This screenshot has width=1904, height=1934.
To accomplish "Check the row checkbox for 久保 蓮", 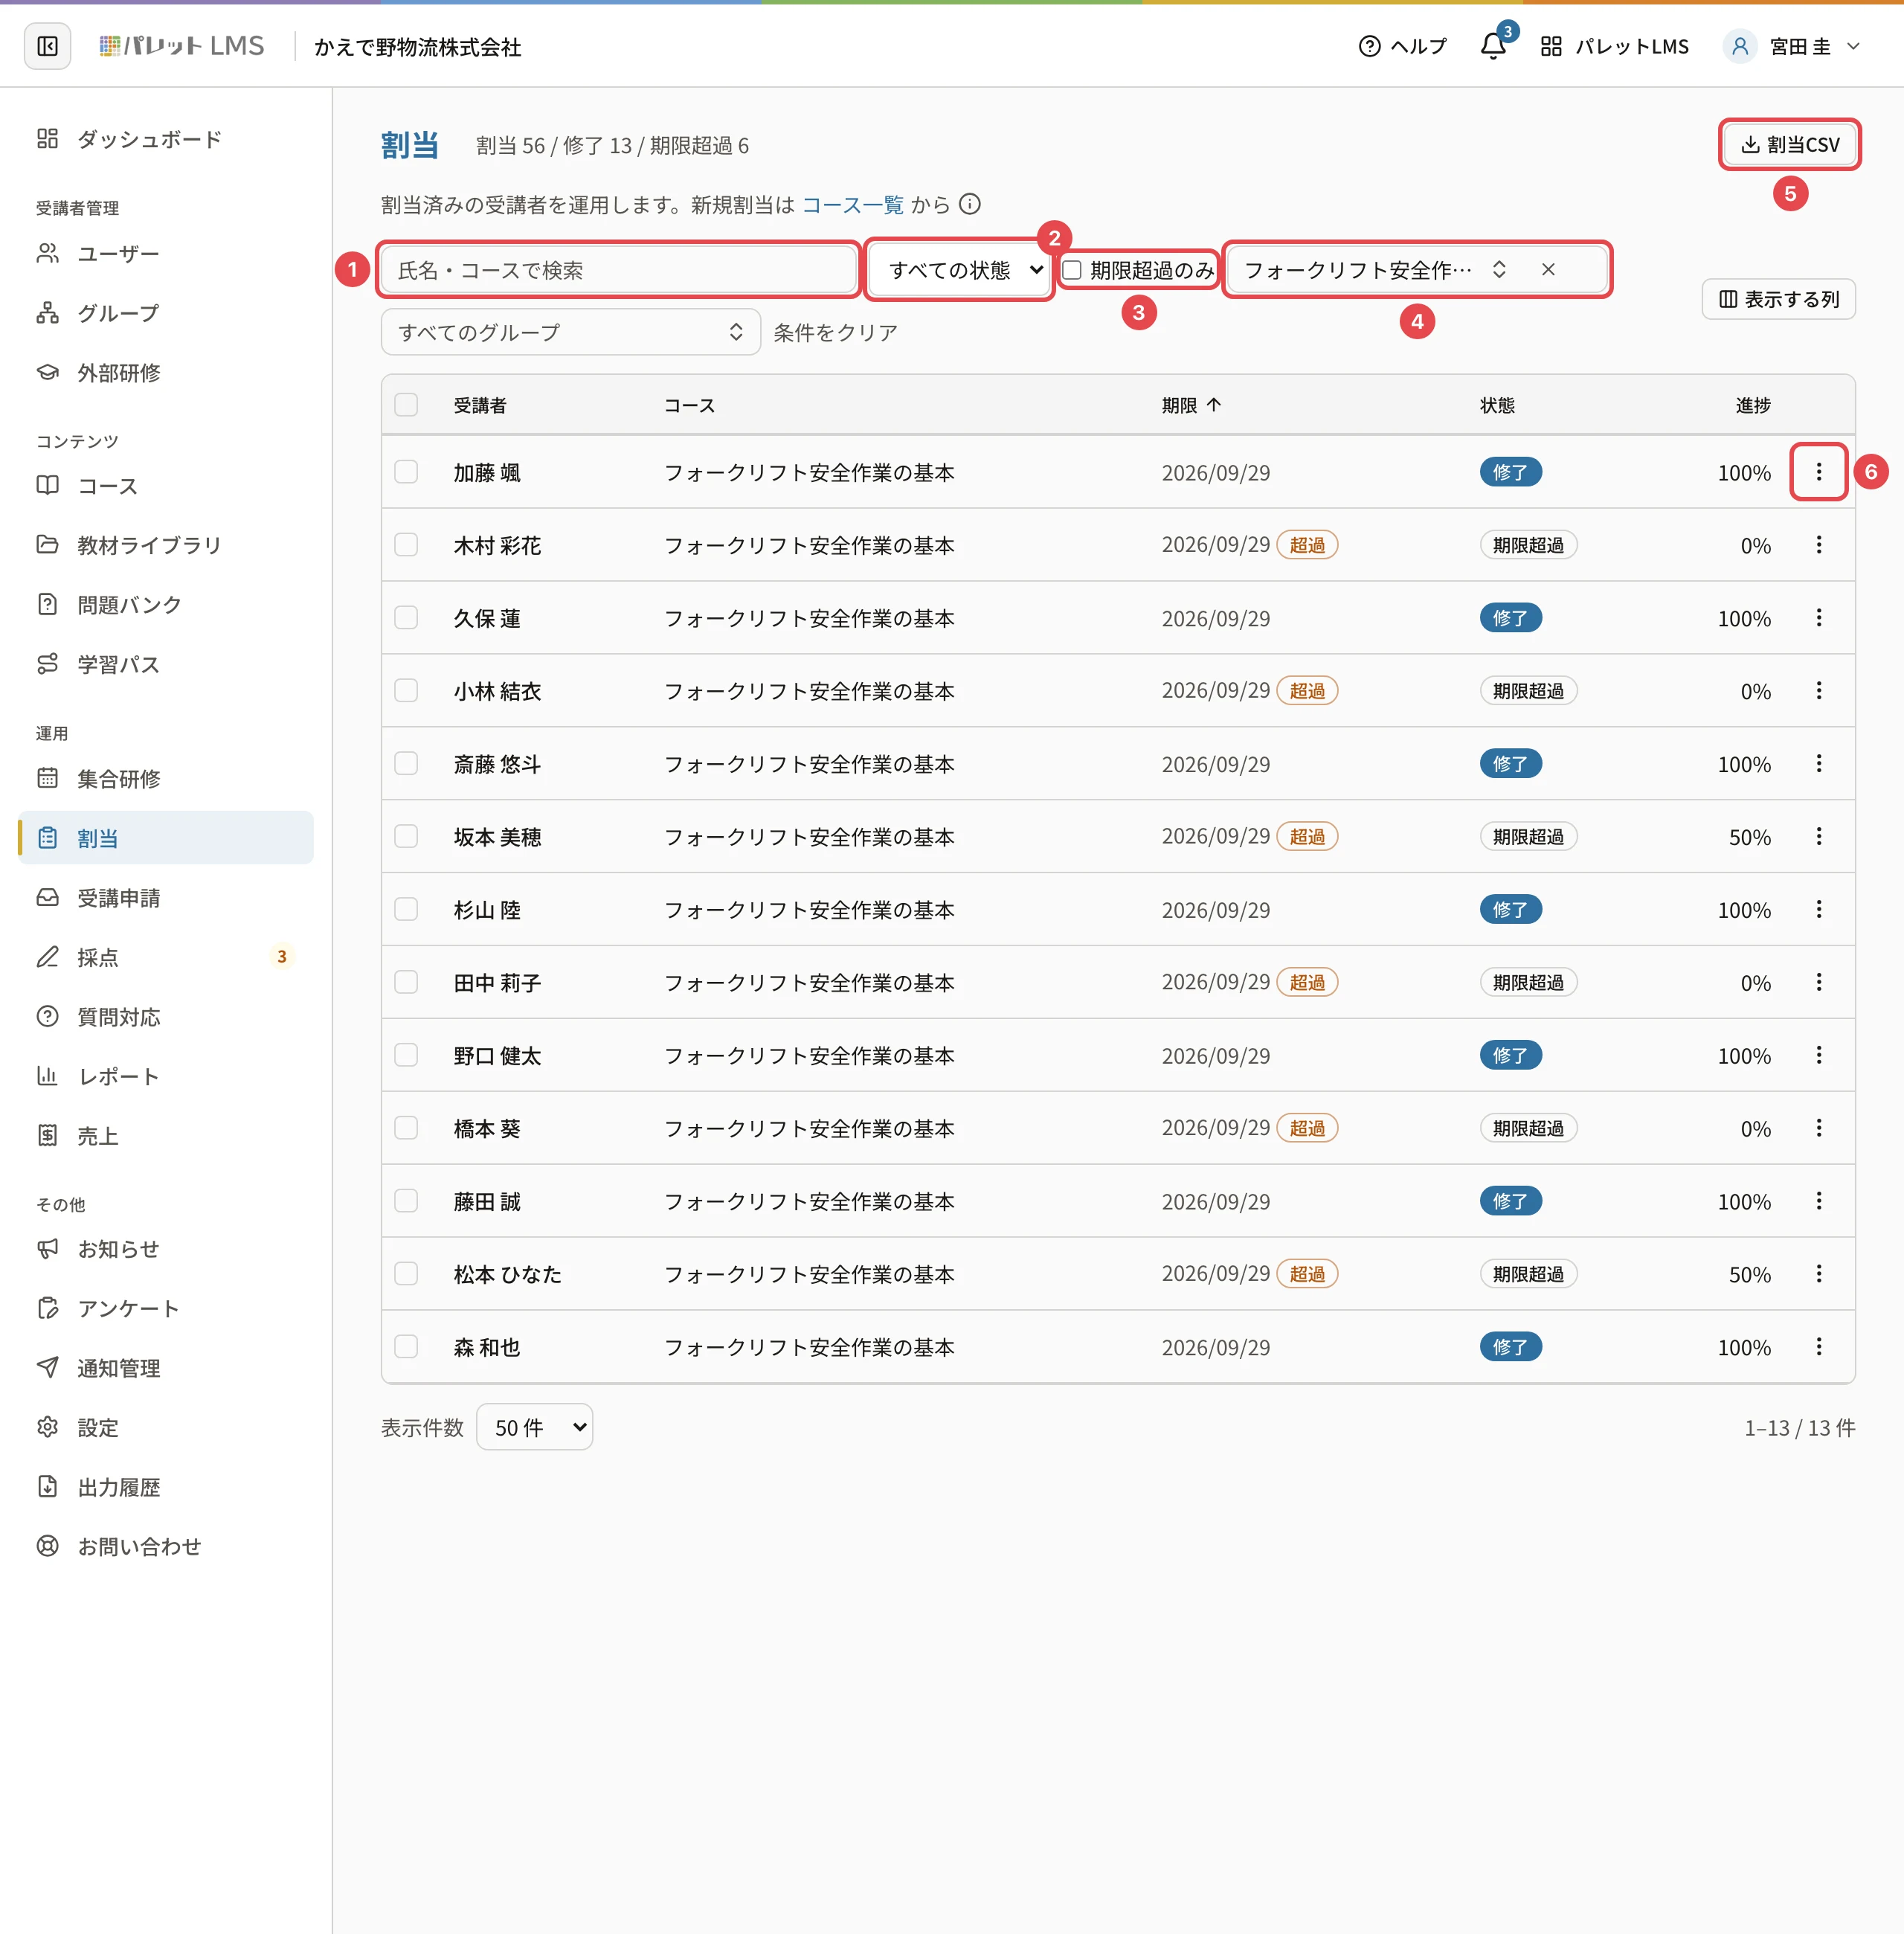I will 406,618.
